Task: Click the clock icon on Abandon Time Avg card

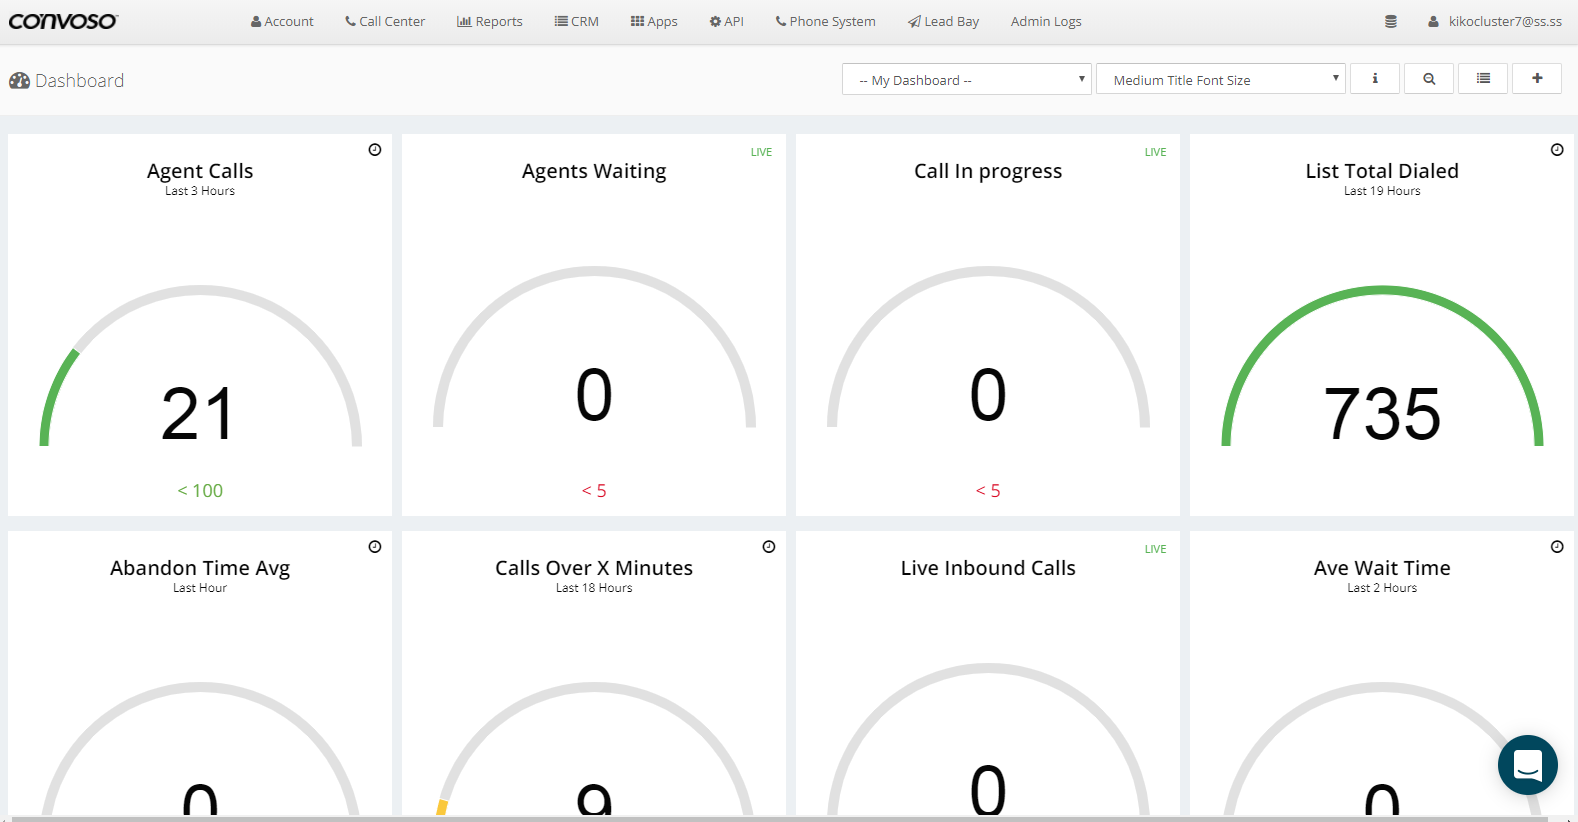Action: pos(375,547)
